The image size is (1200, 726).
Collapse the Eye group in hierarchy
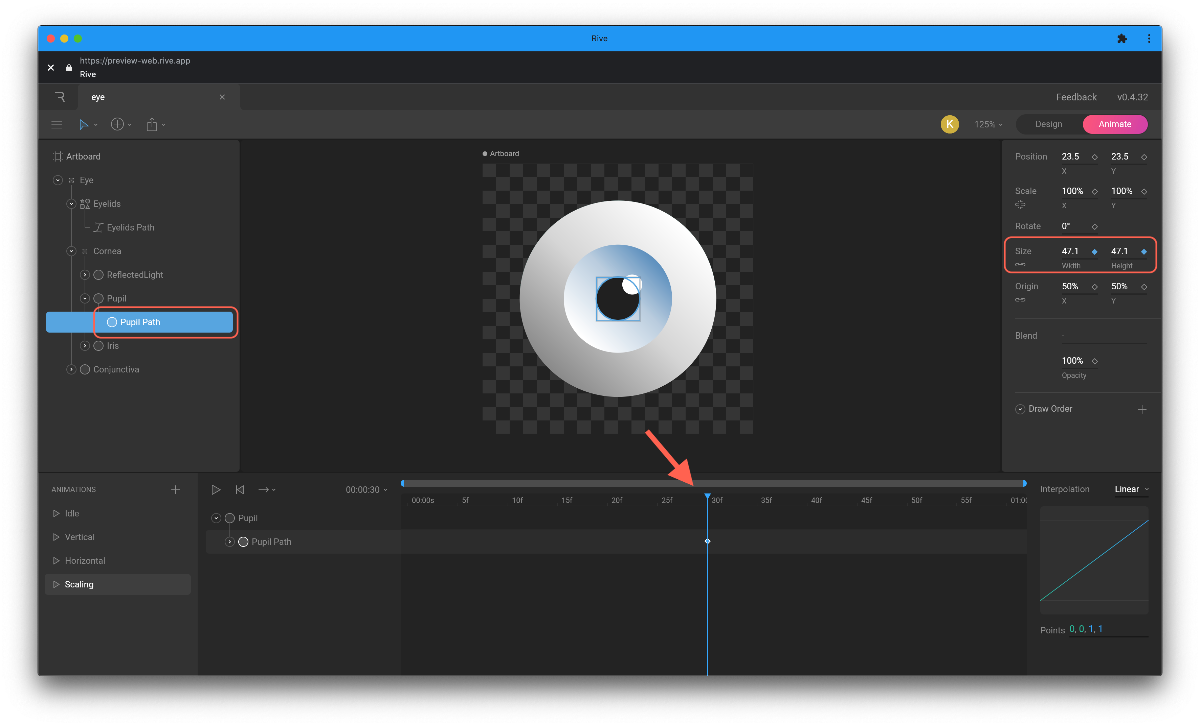(x=58, y=180)
